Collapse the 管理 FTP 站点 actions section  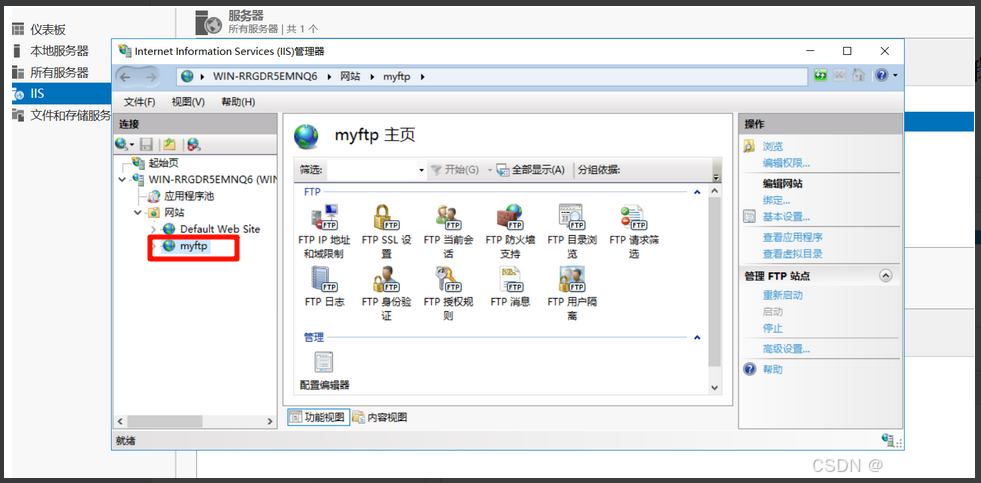coord(885,275)
